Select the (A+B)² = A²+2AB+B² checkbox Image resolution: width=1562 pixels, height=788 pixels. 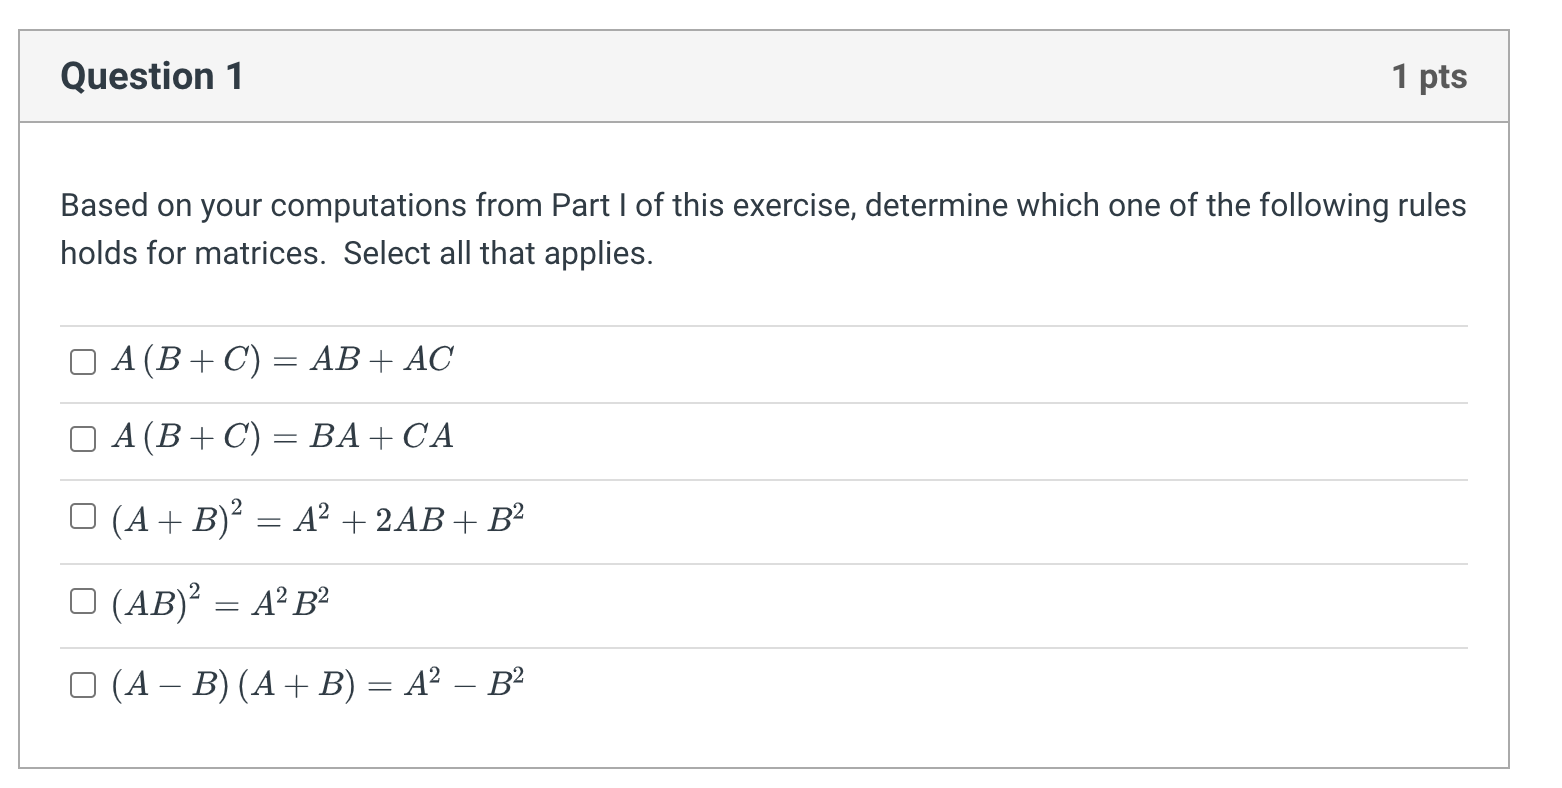pos(83,516)
